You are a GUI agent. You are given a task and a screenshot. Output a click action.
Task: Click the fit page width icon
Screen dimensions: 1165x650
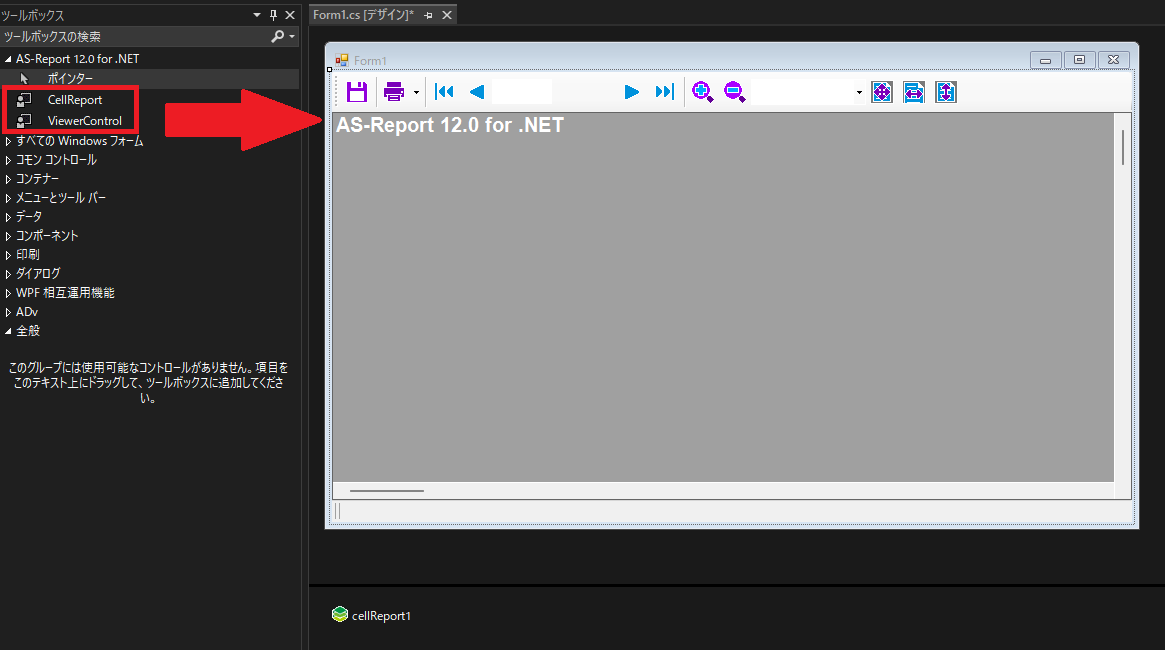(x=914, y=92)
